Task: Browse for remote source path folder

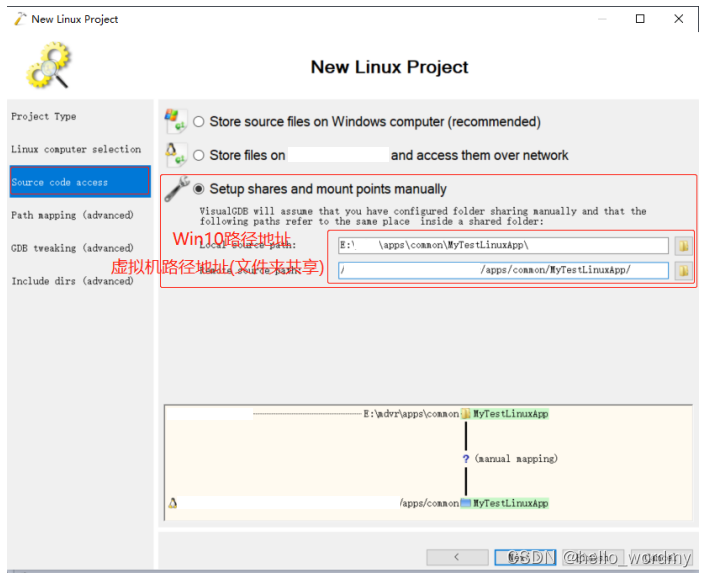Action: pos(684,270)
